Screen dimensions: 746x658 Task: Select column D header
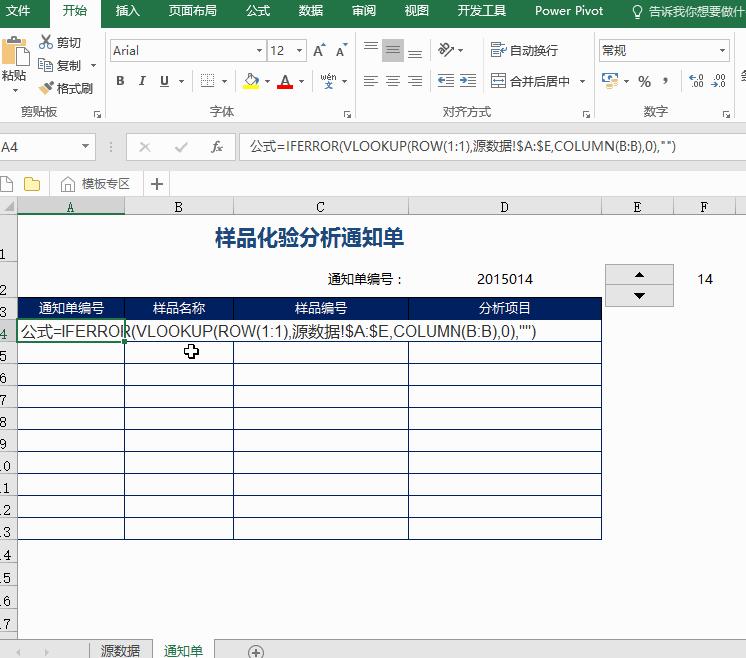coord(505,207)
